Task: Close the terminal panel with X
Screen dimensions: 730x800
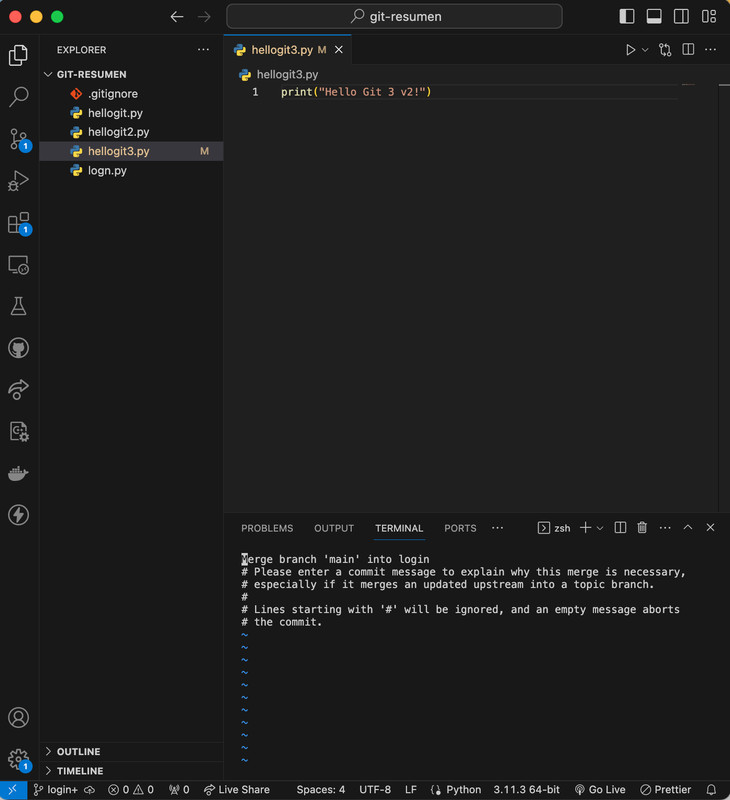Action: (710, 528)
